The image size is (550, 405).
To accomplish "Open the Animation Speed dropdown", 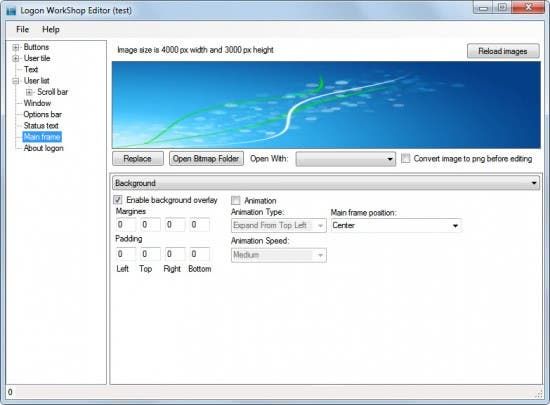I will (279, 255).
